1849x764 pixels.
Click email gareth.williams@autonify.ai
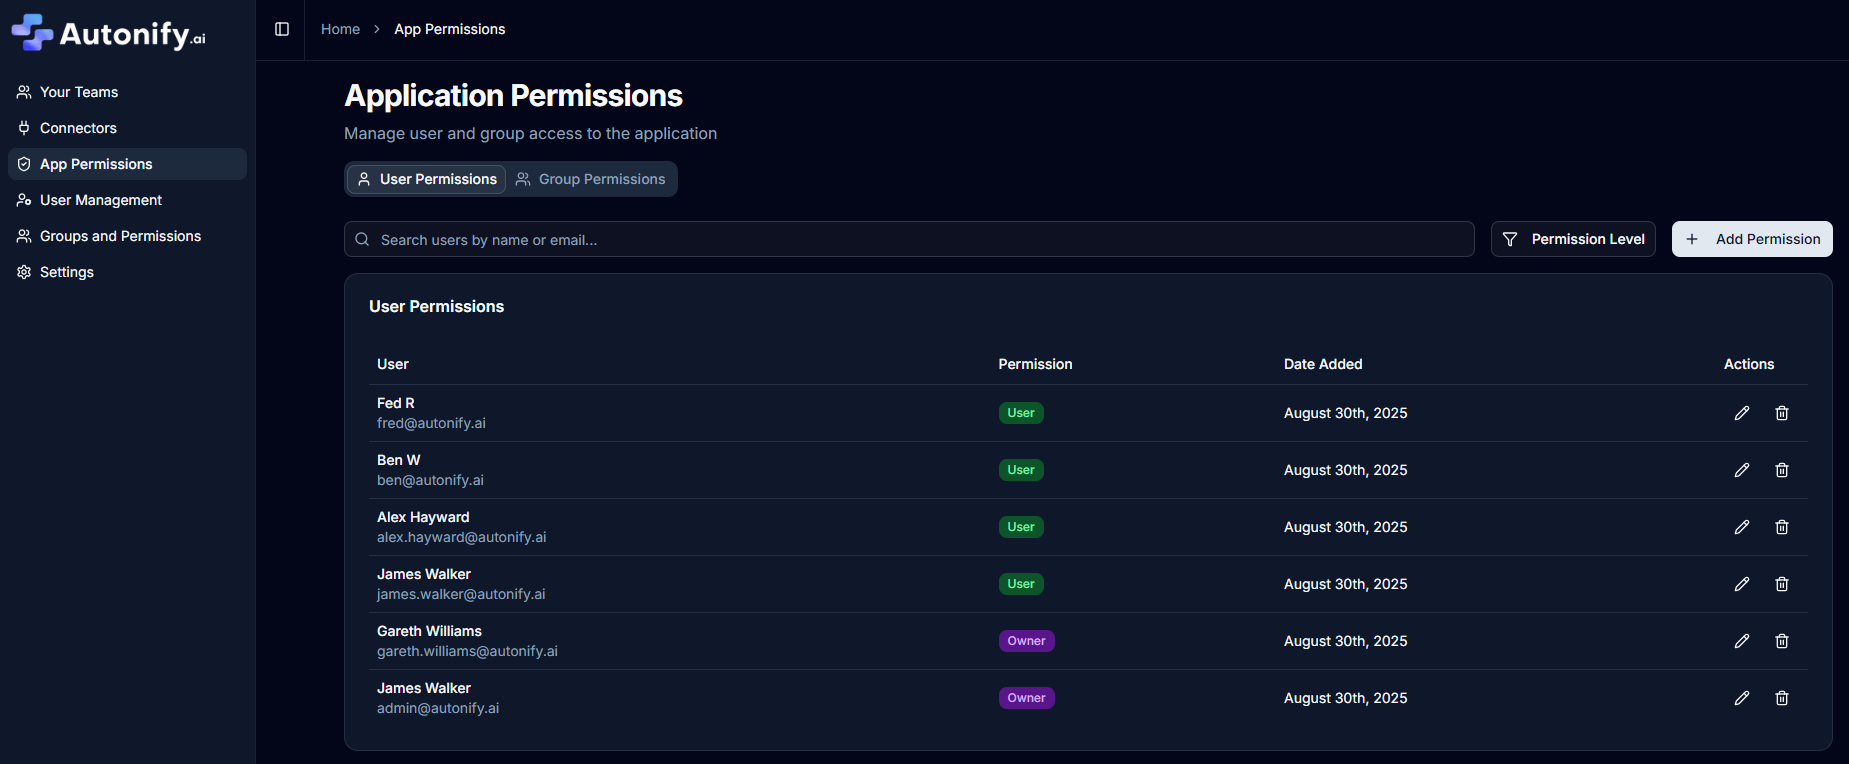(x=467, y=651)
